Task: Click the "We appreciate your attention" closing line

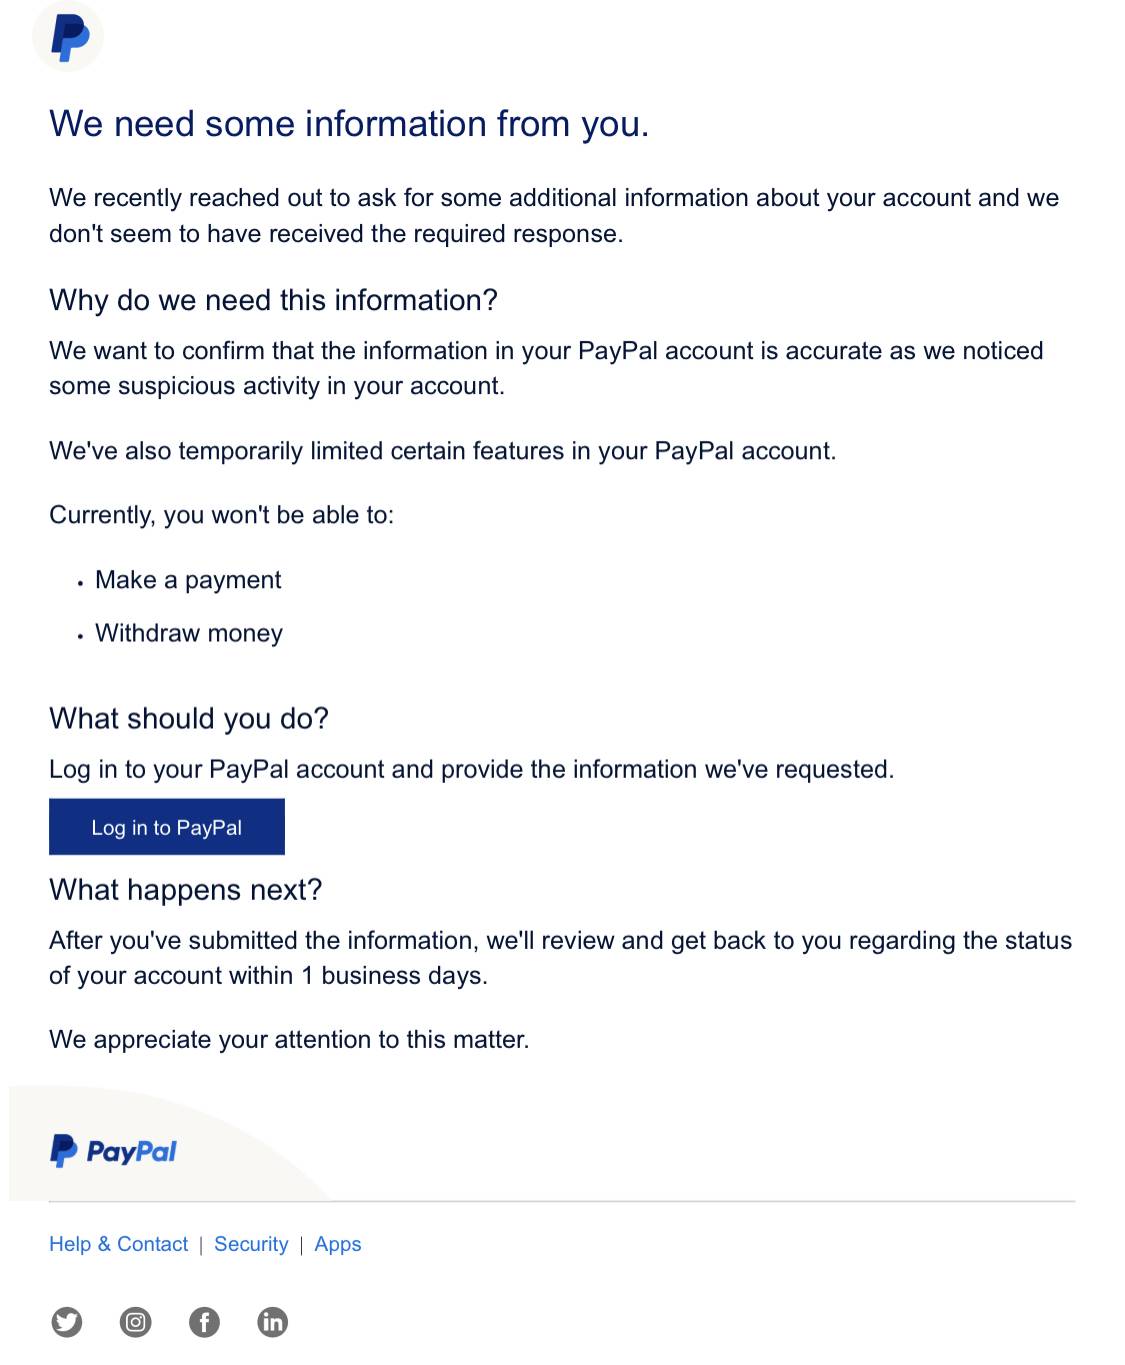Action: [289, 1040]
